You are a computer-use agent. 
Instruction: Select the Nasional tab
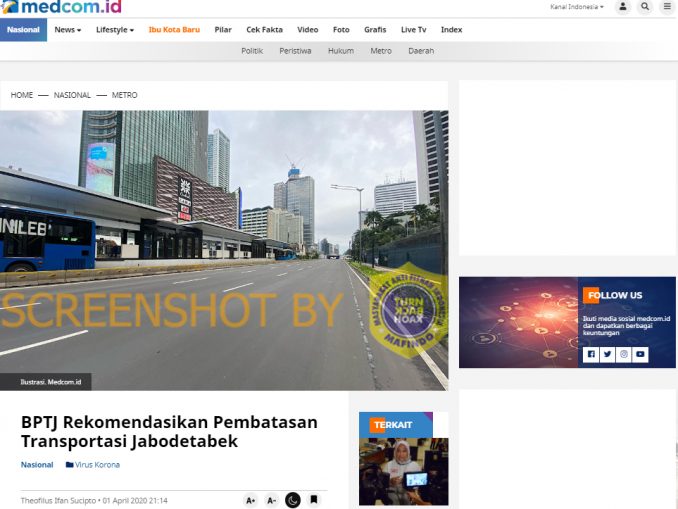(x=23, y=30)
